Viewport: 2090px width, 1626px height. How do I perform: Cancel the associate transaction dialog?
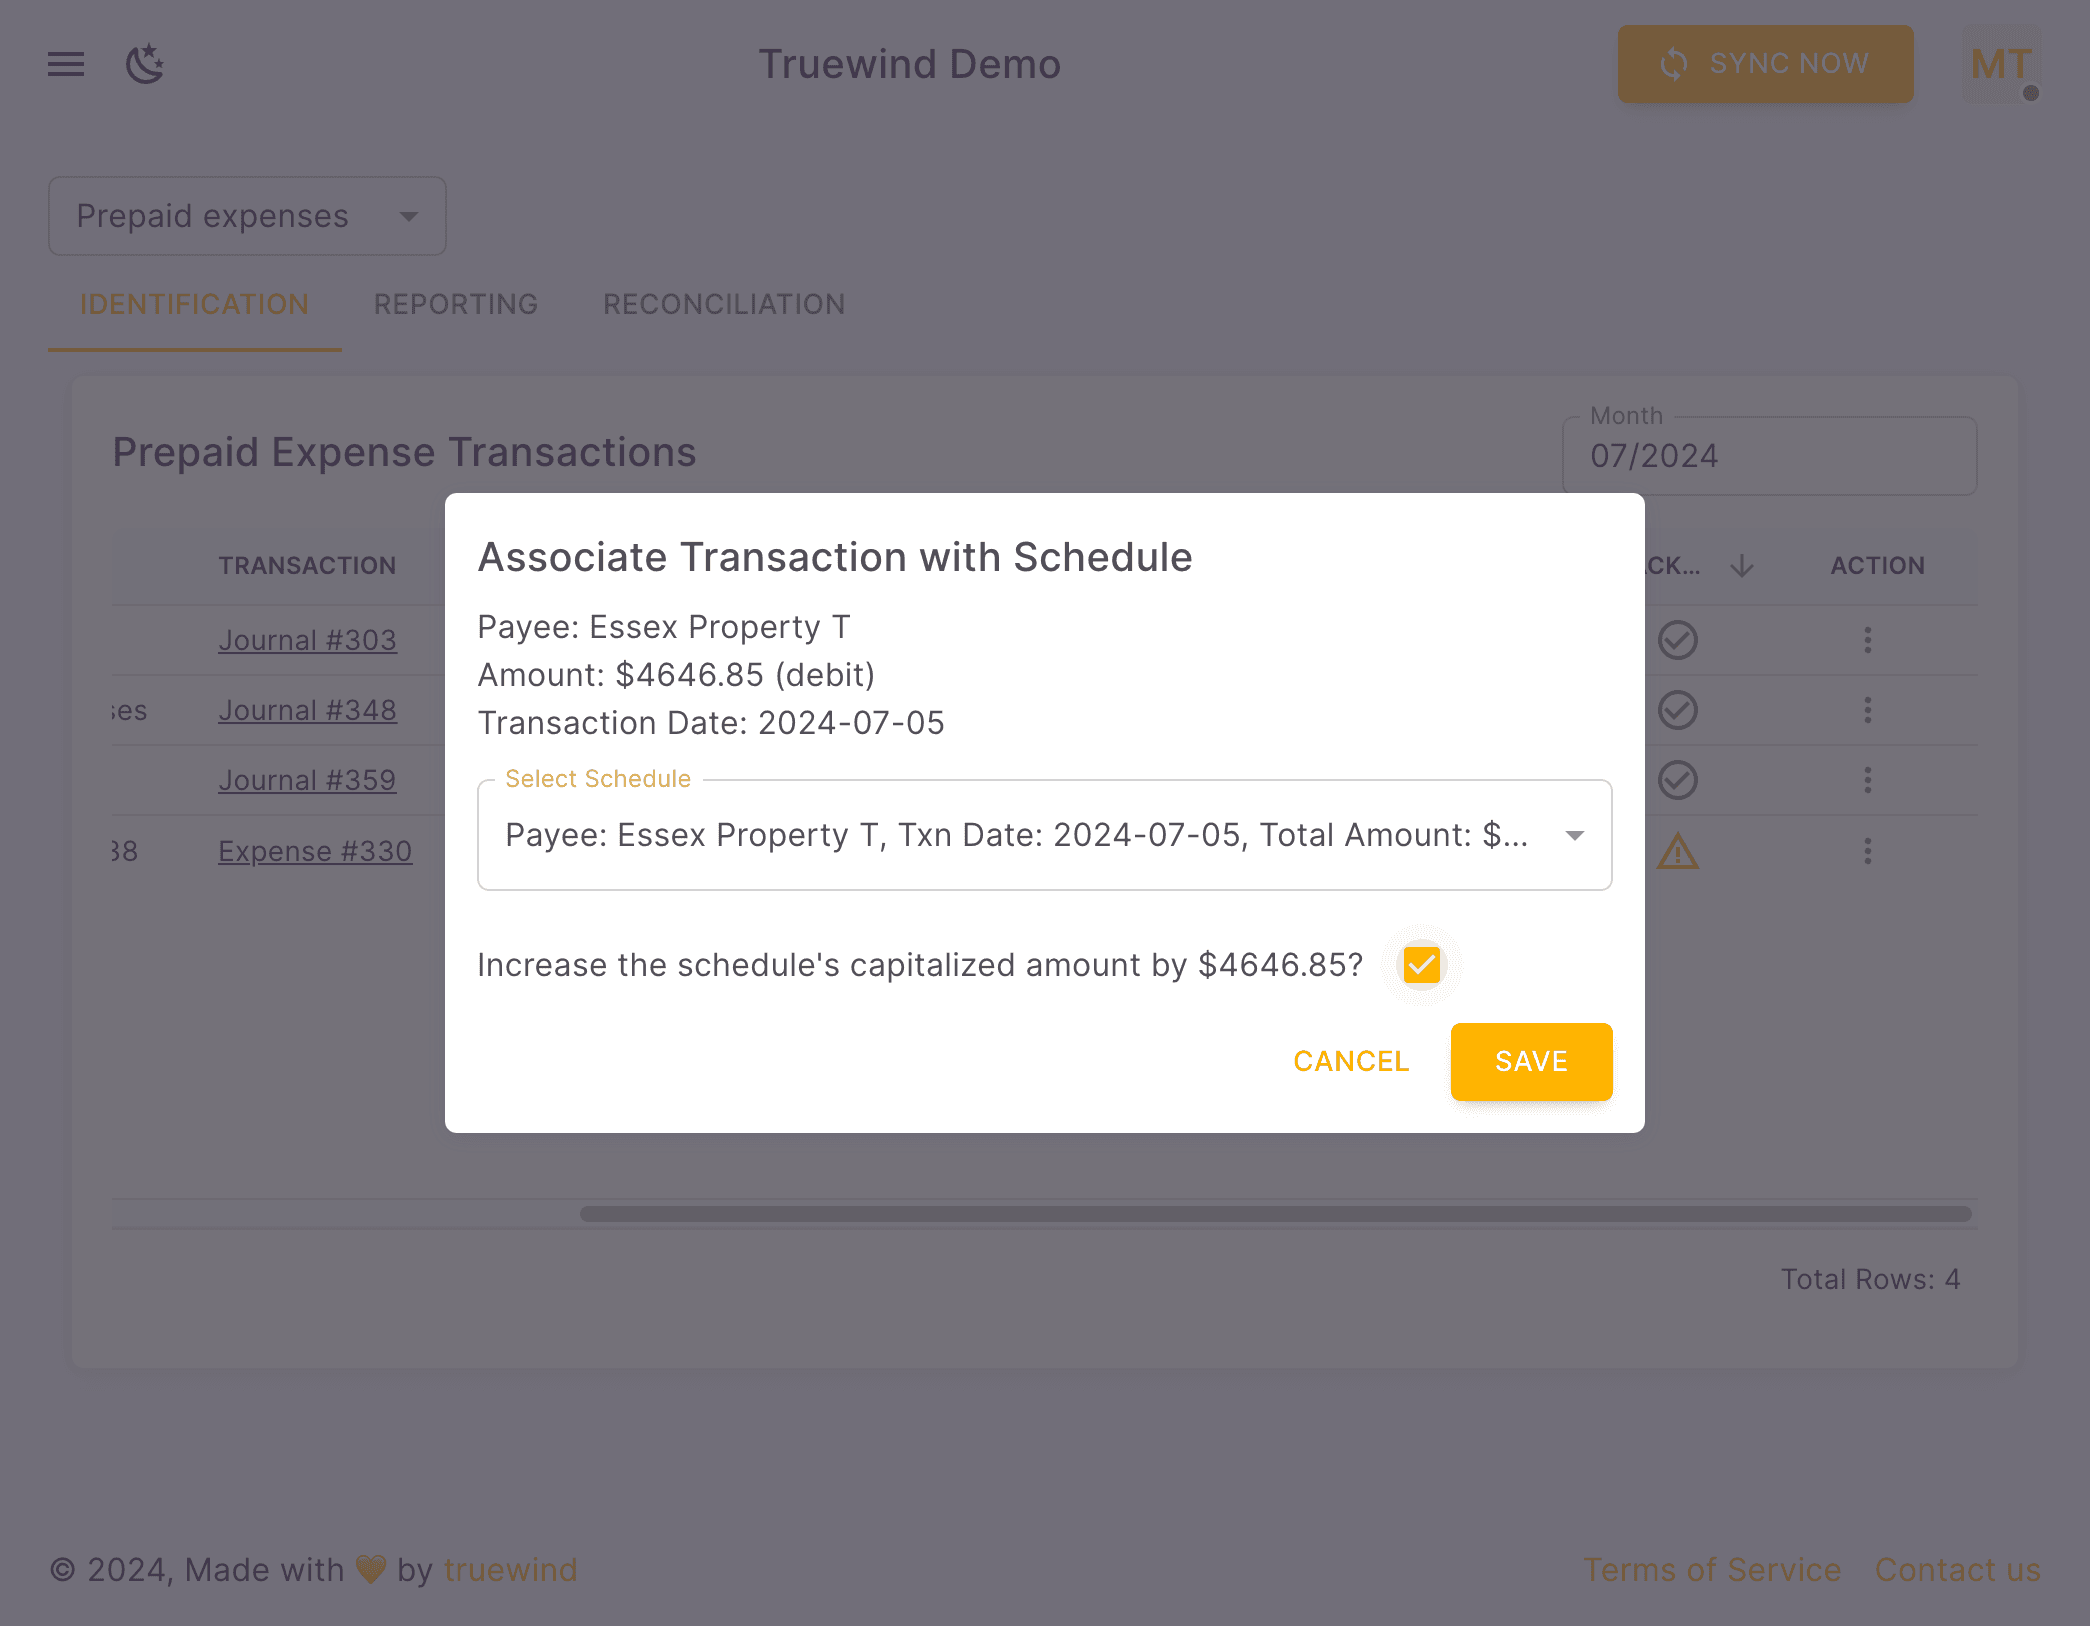tap(1350, 1061)
